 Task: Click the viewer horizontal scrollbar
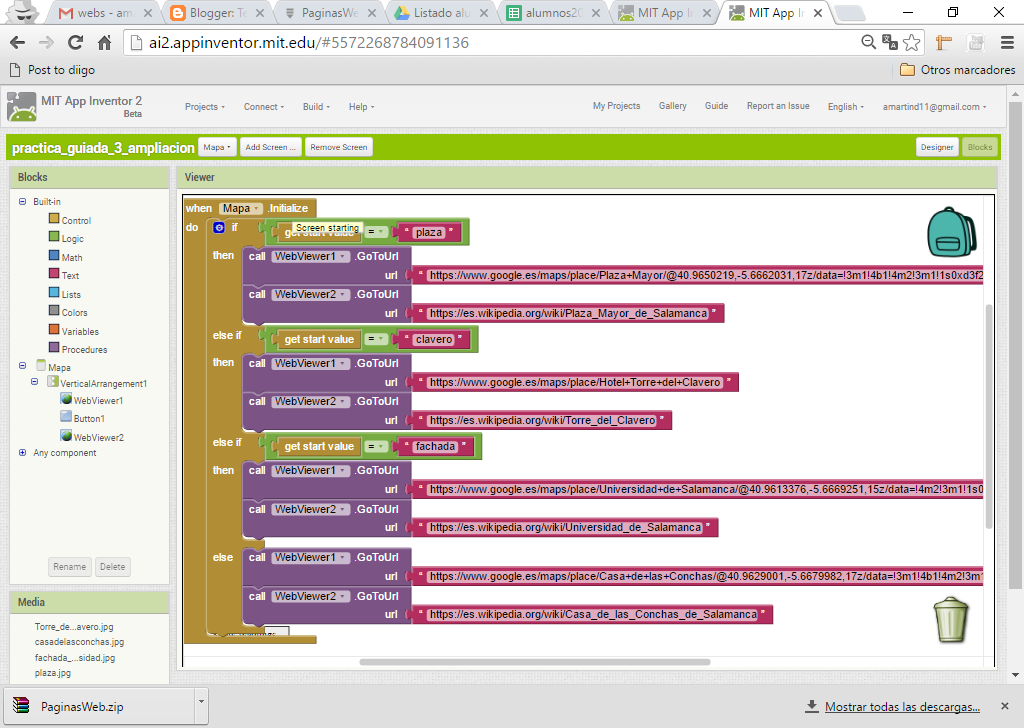tap(534, 662)
